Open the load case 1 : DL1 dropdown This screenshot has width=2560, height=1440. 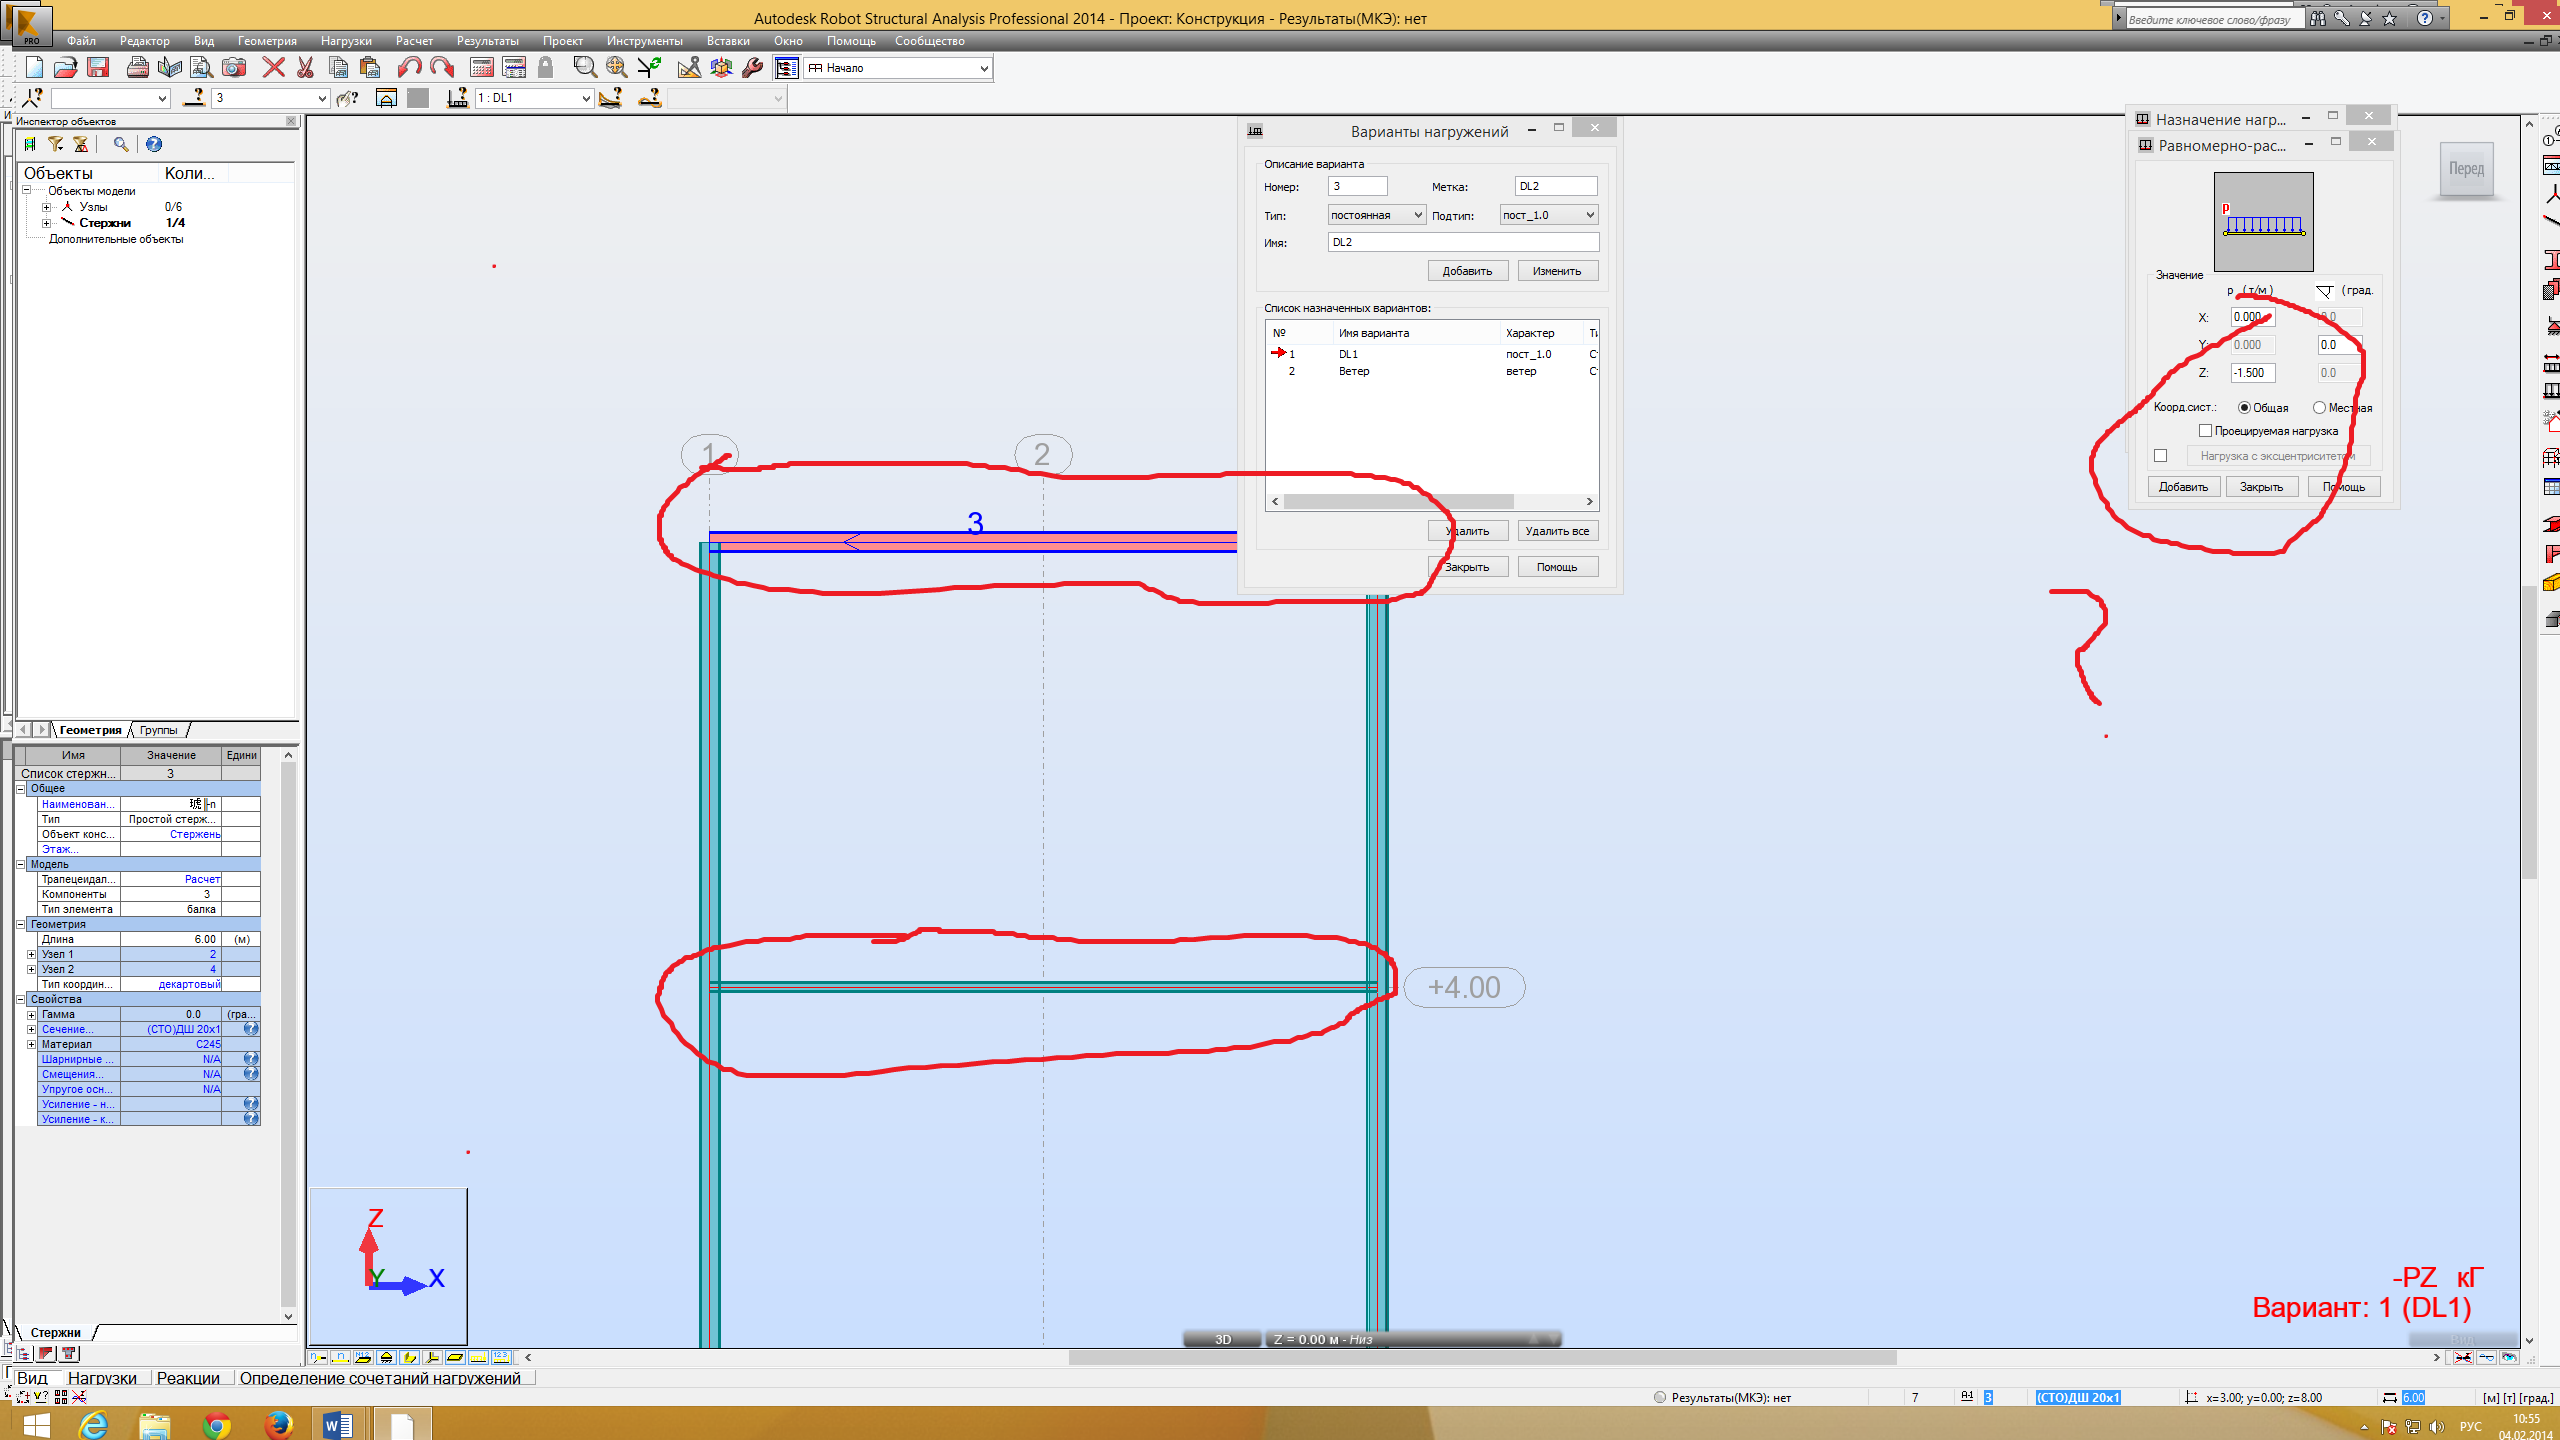[586, 98]
